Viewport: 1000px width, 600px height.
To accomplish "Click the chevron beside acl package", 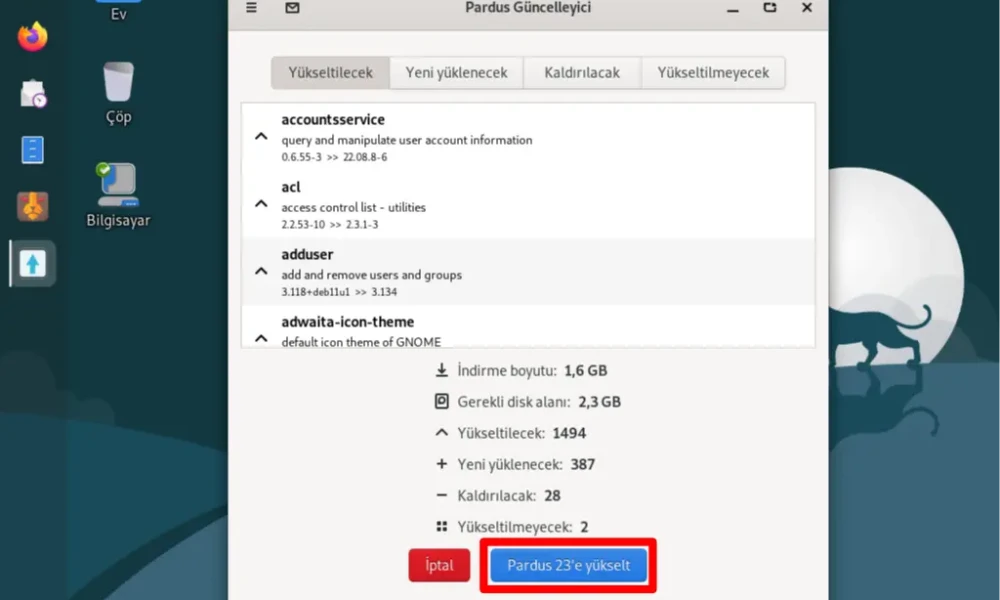I will point(261,203).
